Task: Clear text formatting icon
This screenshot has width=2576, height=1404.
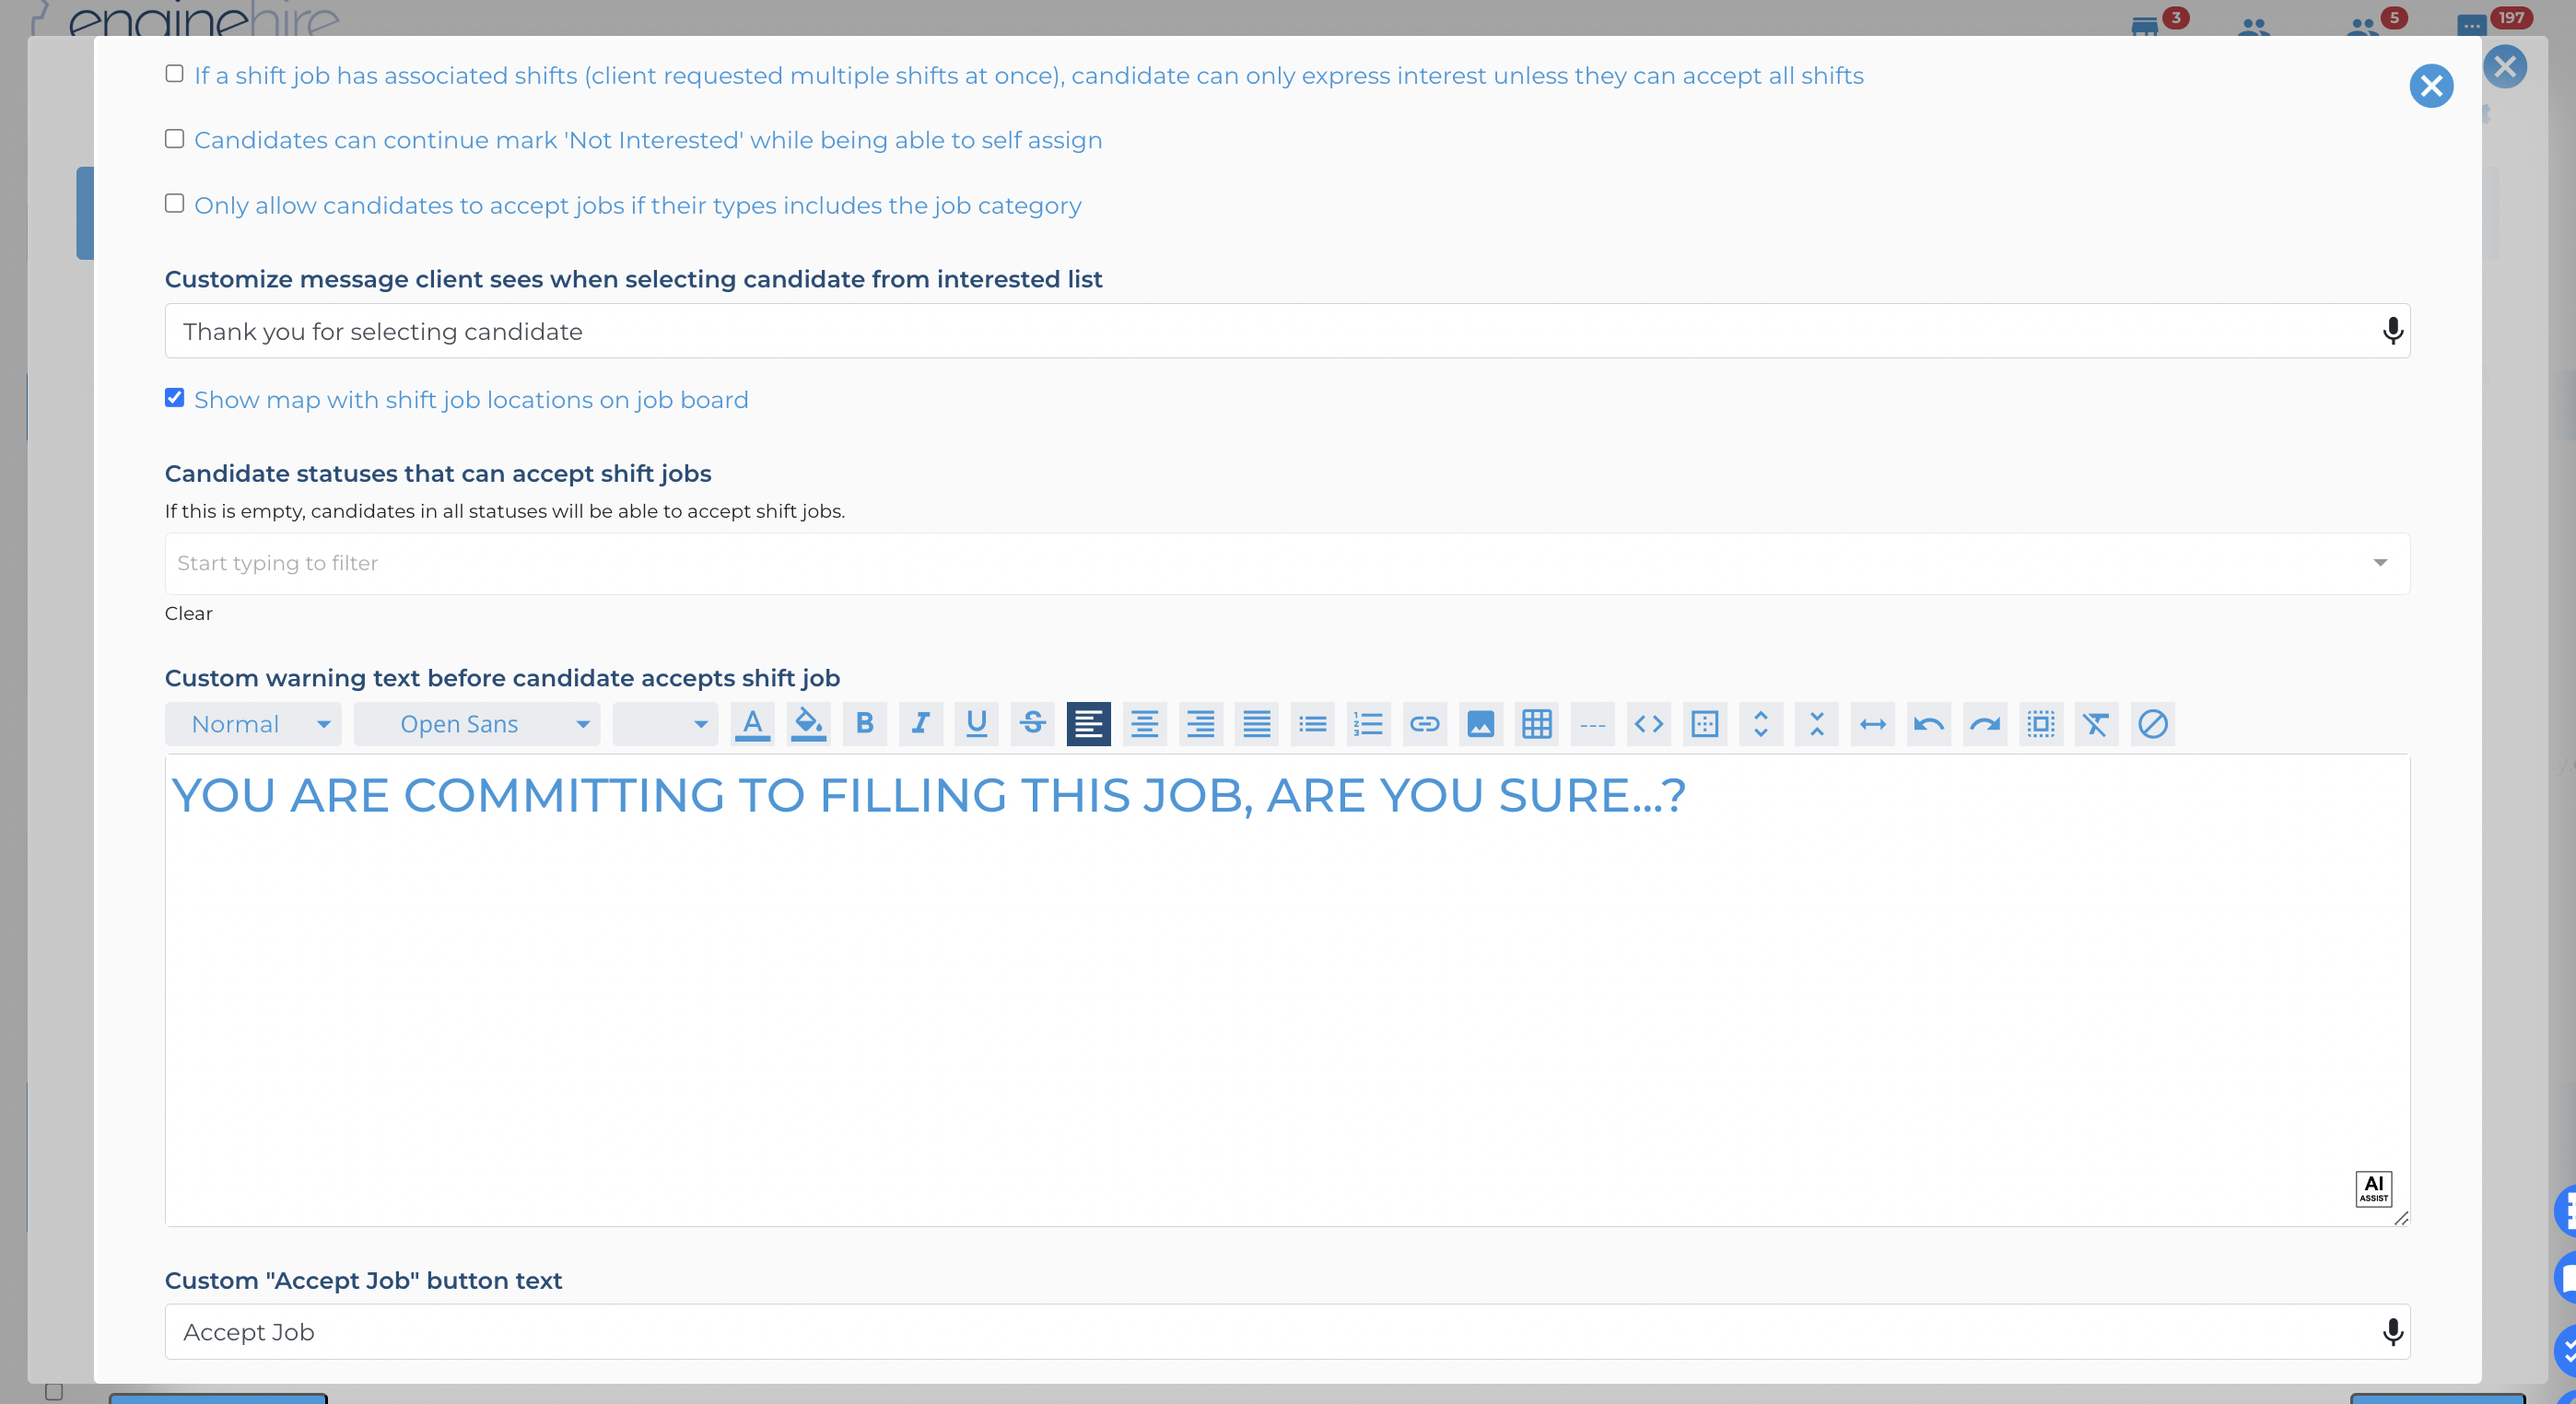Action: 2096,723
